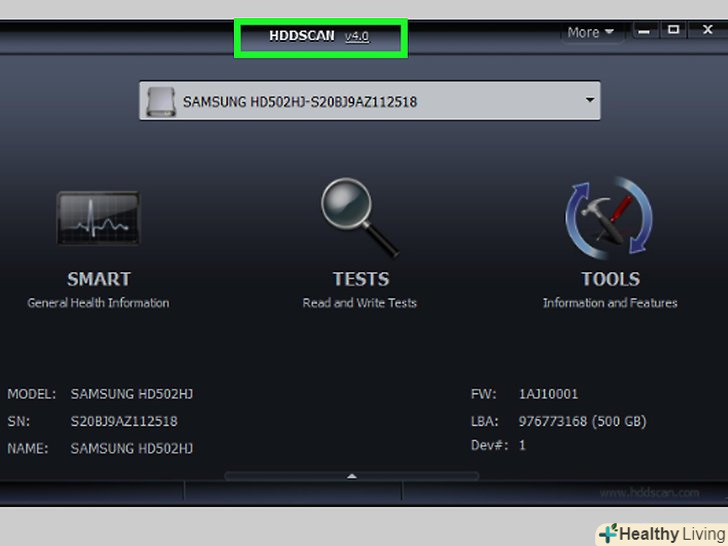Click the Dev# value 1

point(522,445)
